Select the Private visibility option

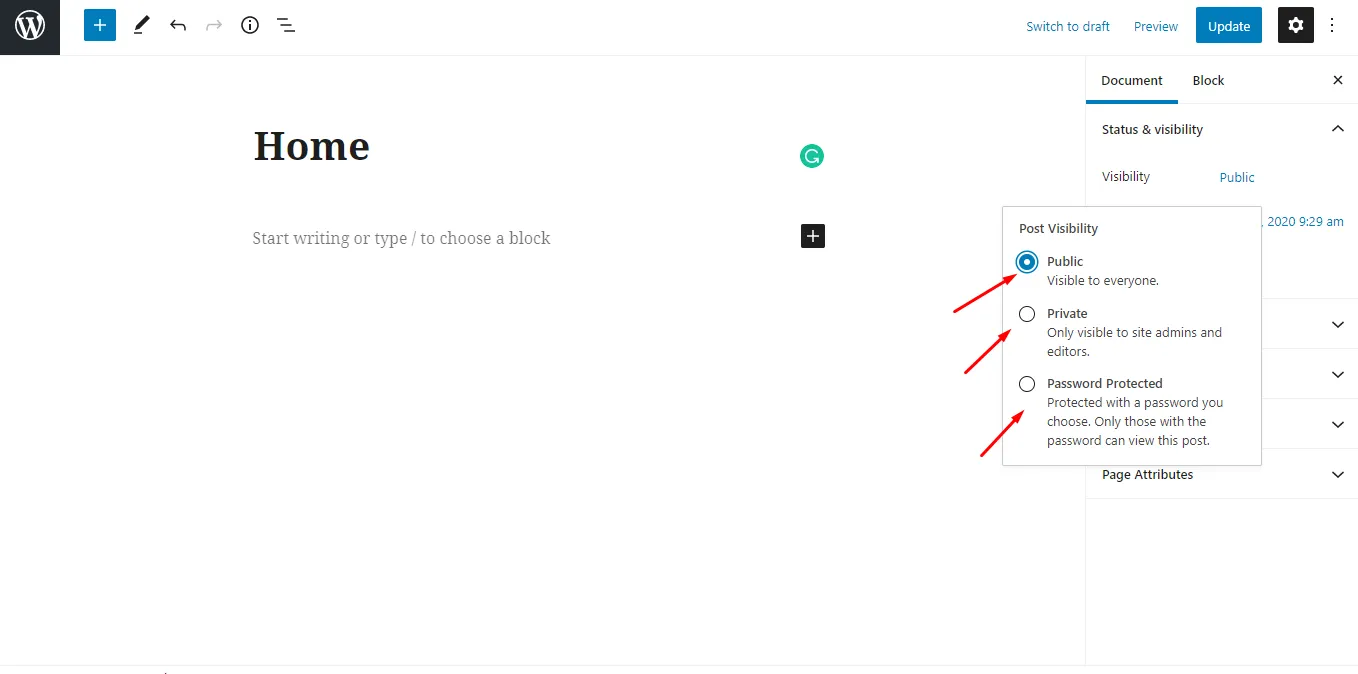click(1027, 314)
